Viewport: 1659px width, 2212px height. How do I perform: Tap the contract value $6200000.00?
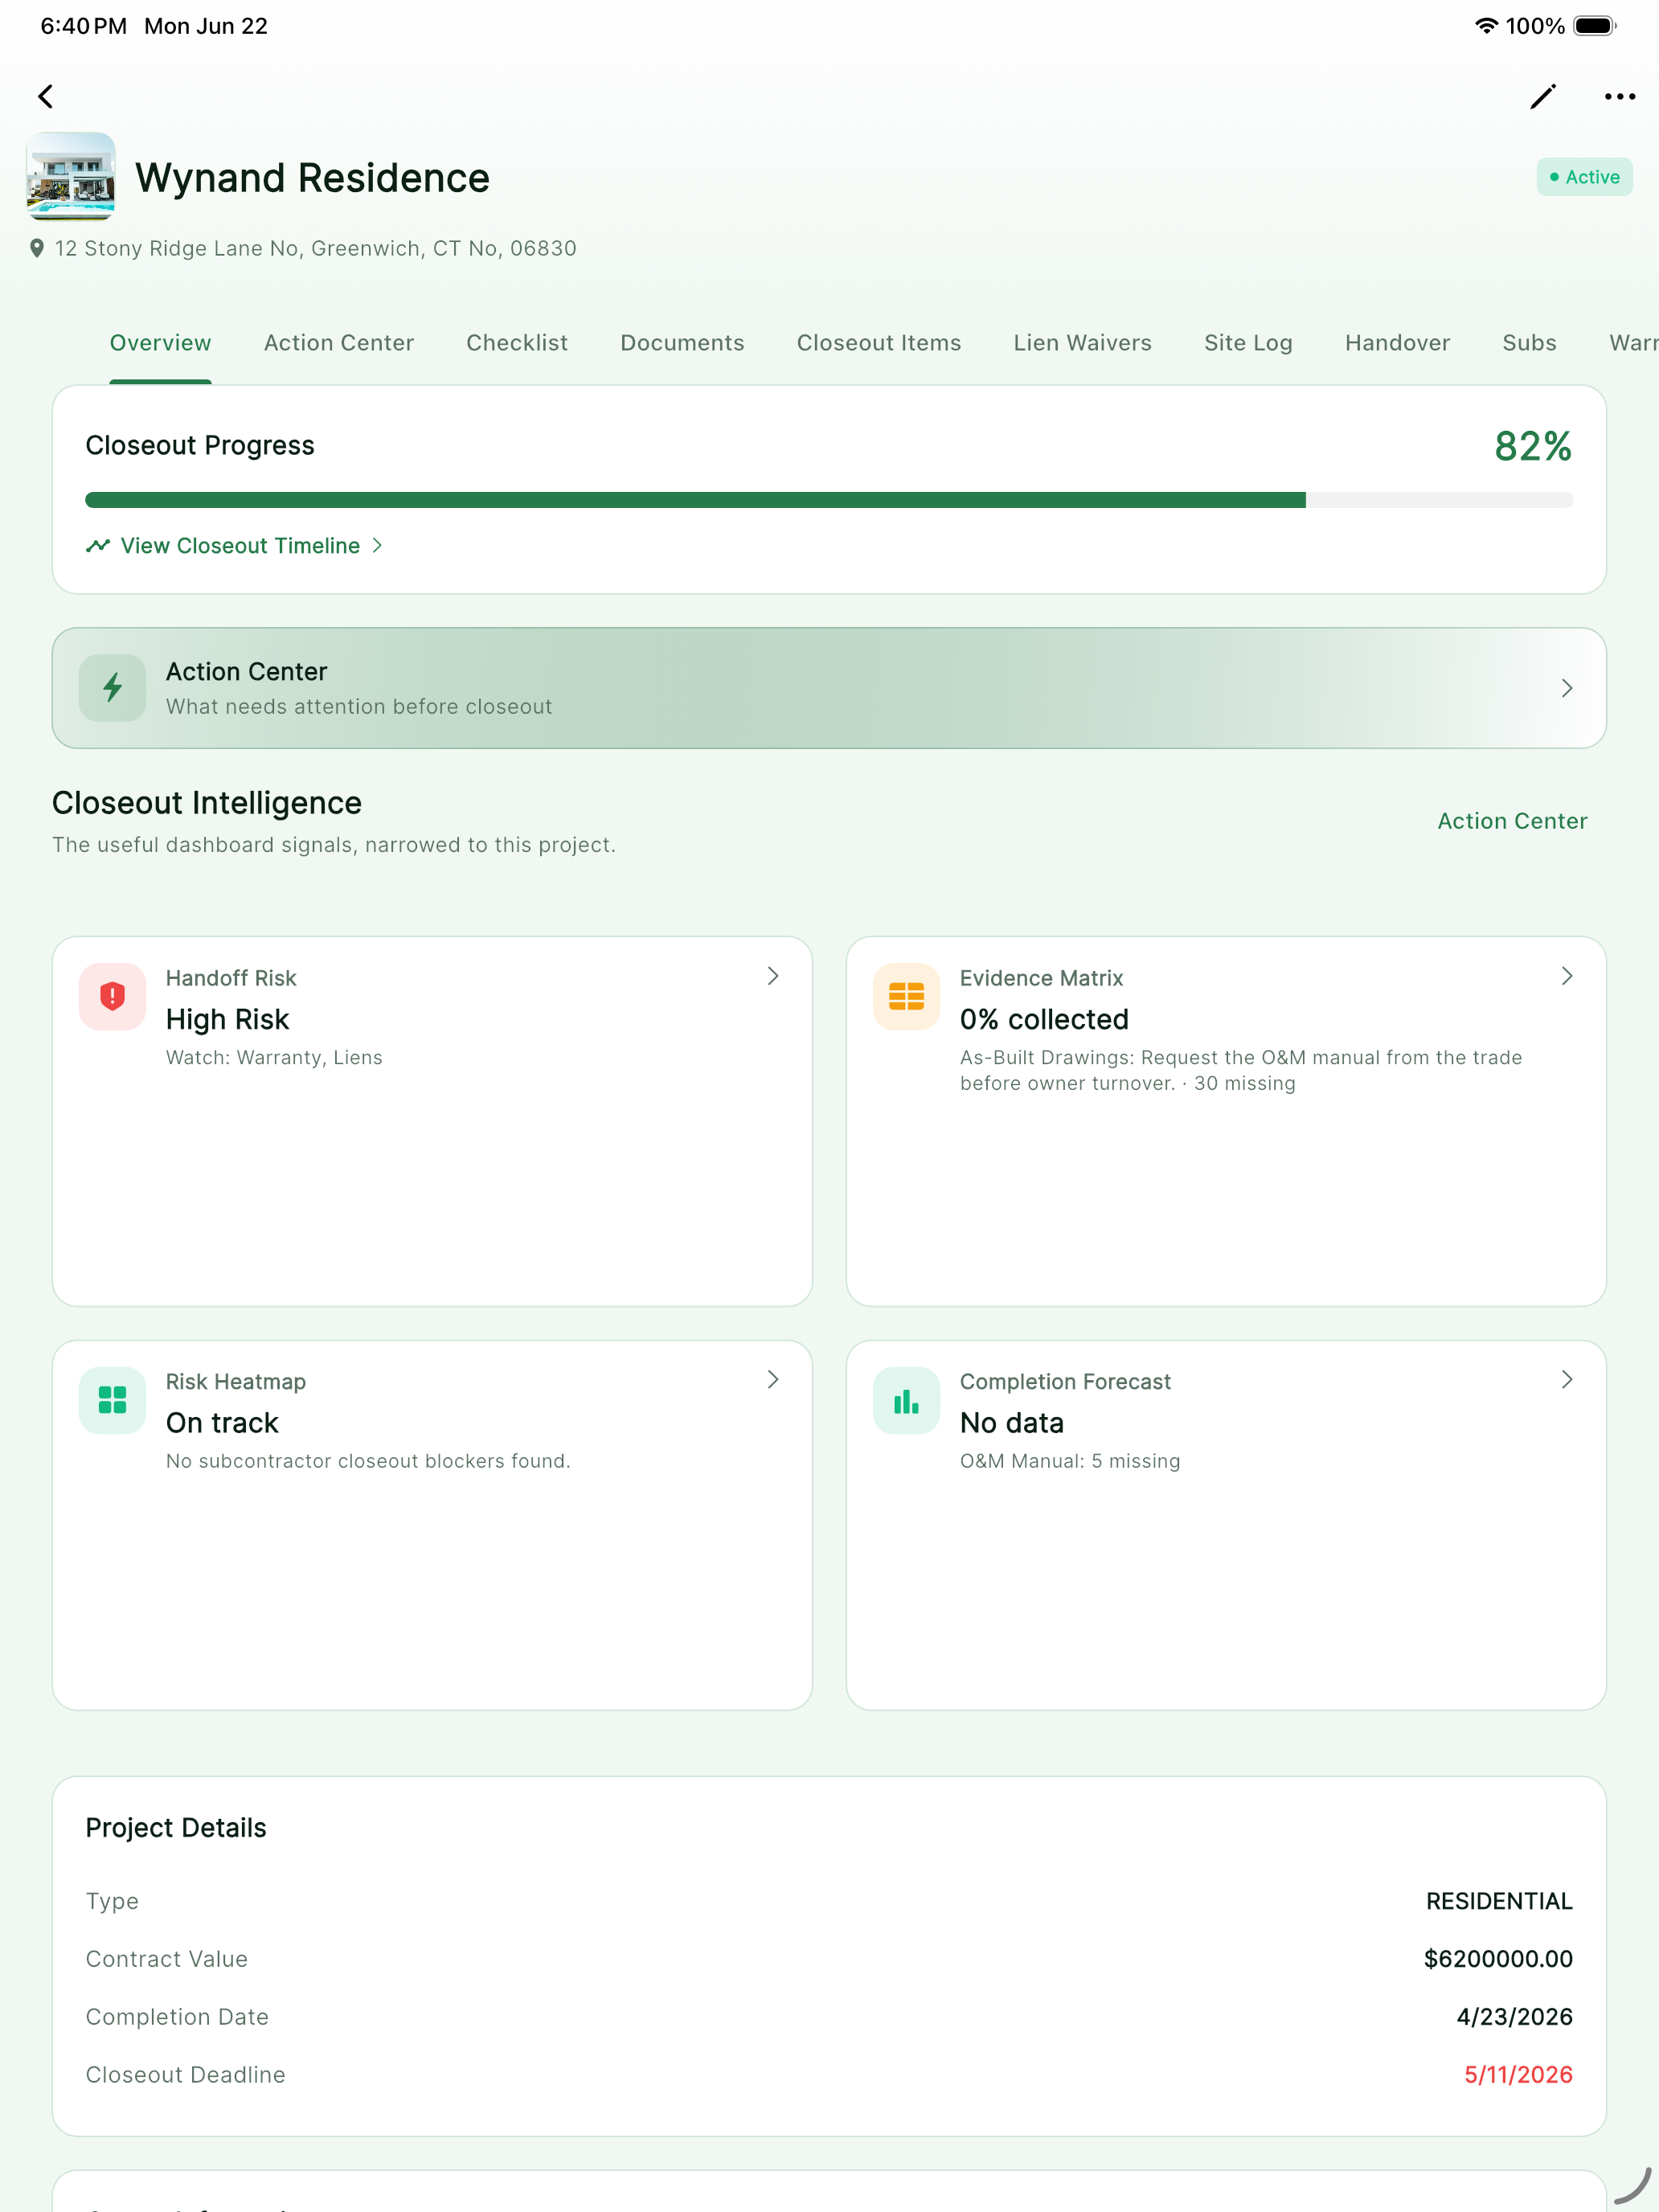(1498, 1959)
